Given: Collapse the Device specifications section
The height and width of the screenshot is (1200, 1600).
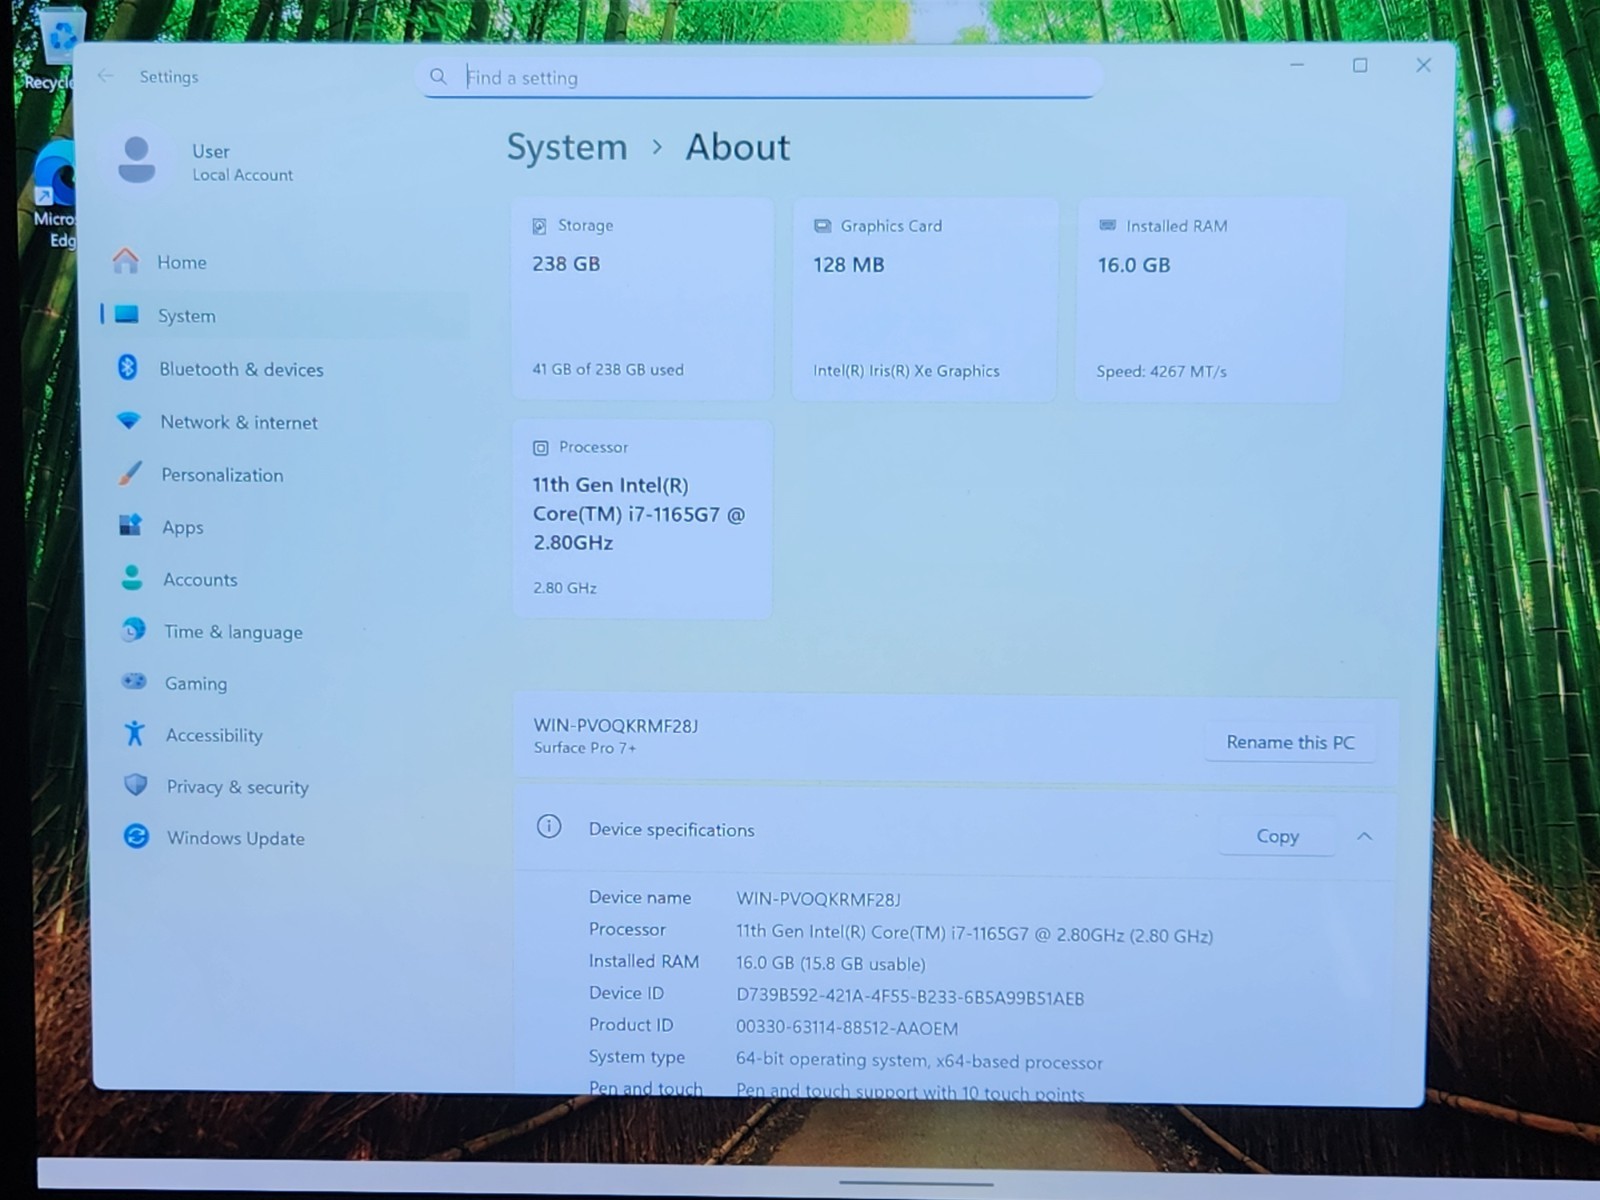Looking at the screenshot, I should click(1365, 836).
